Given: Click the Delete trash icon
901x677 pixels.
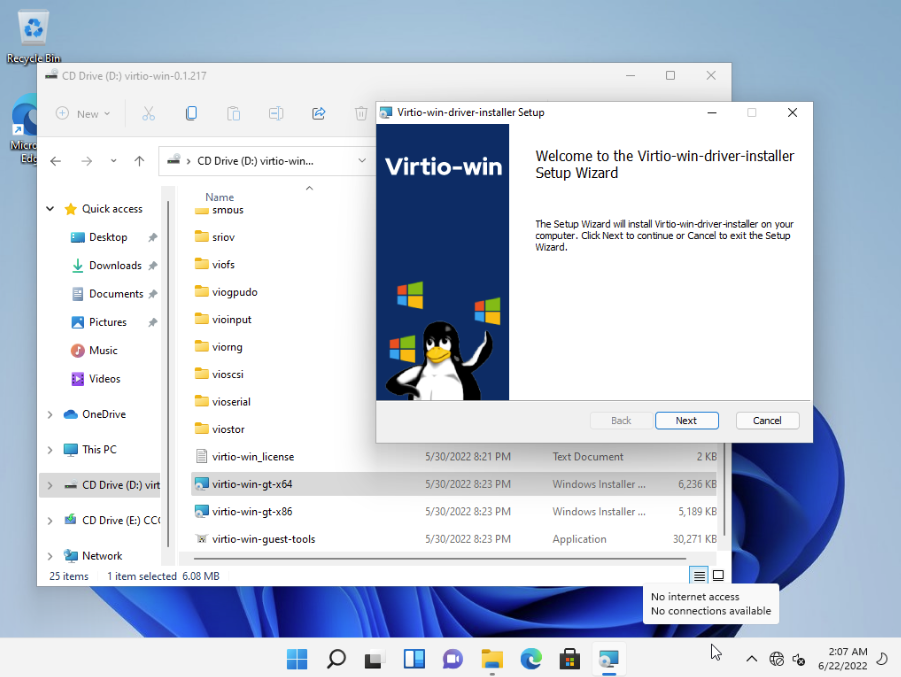Looking at the screenshot, I should (x=361, y=114).
